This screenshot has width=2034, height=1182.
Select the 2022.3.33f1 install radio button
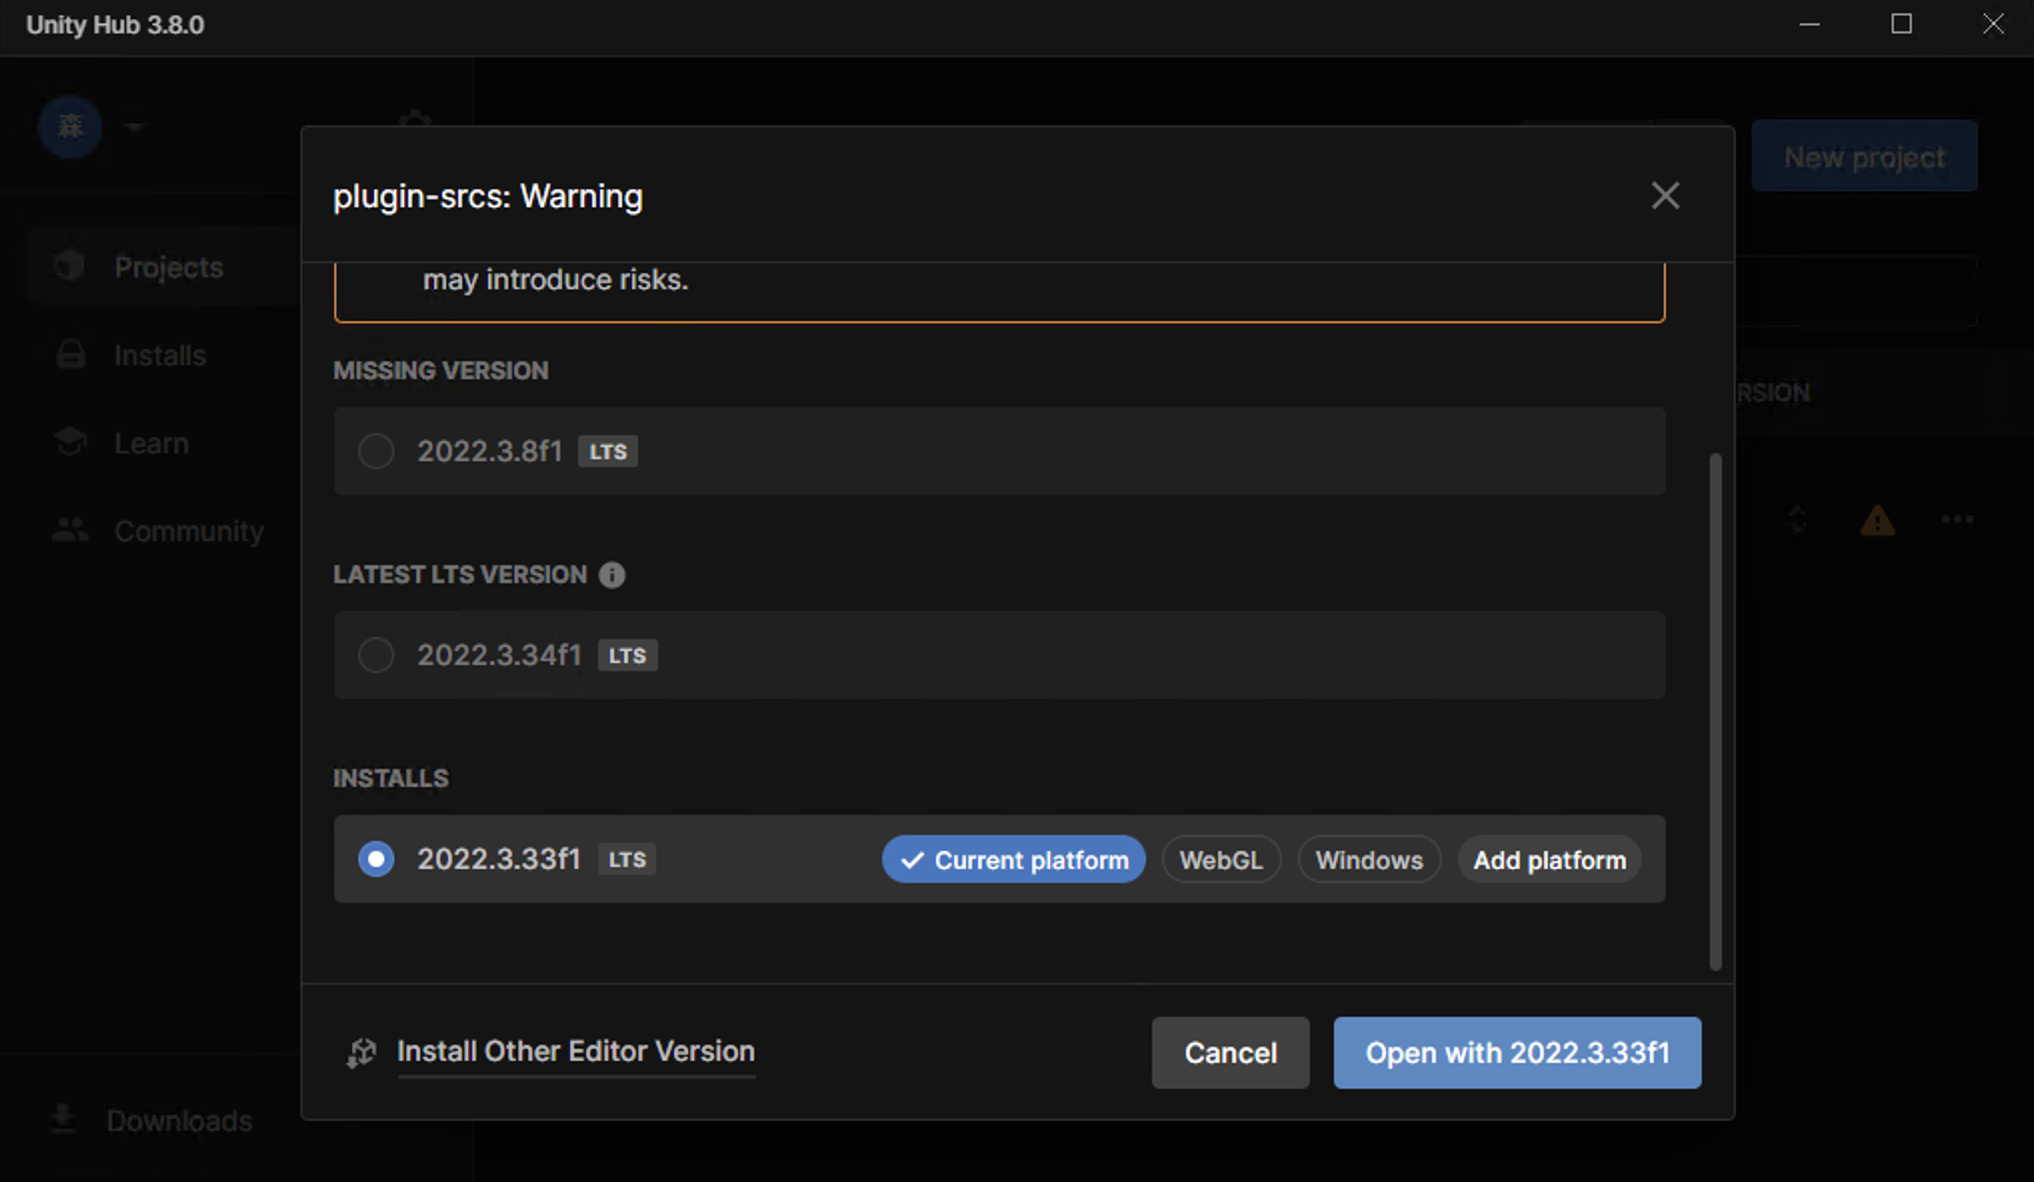pyautogui.click(x=376, y=859)
